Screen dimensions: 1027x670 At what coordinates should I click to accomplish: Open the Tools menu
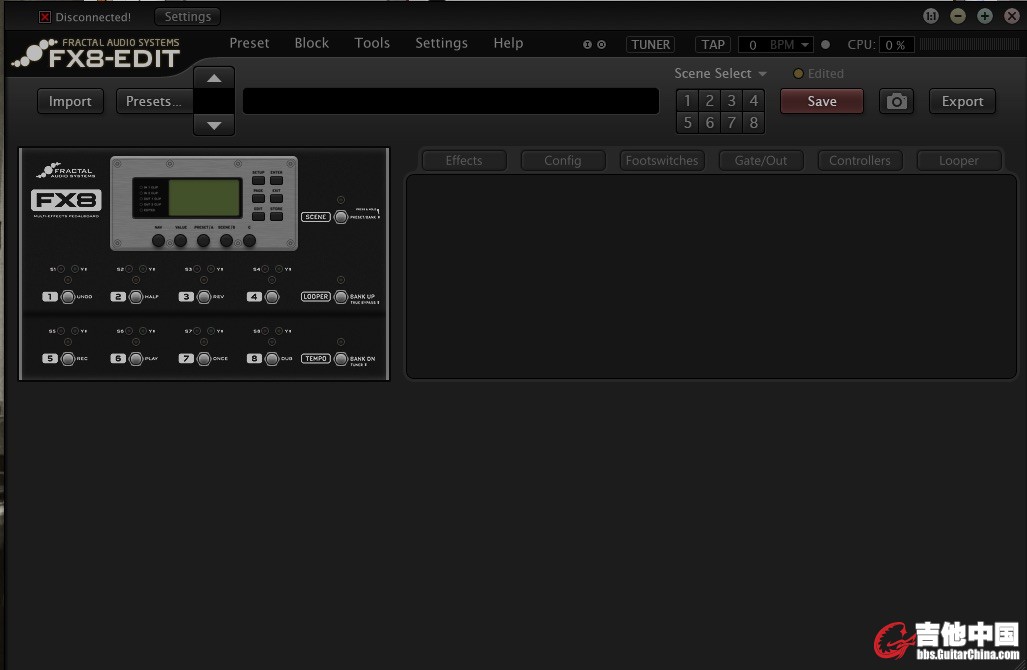372,43
